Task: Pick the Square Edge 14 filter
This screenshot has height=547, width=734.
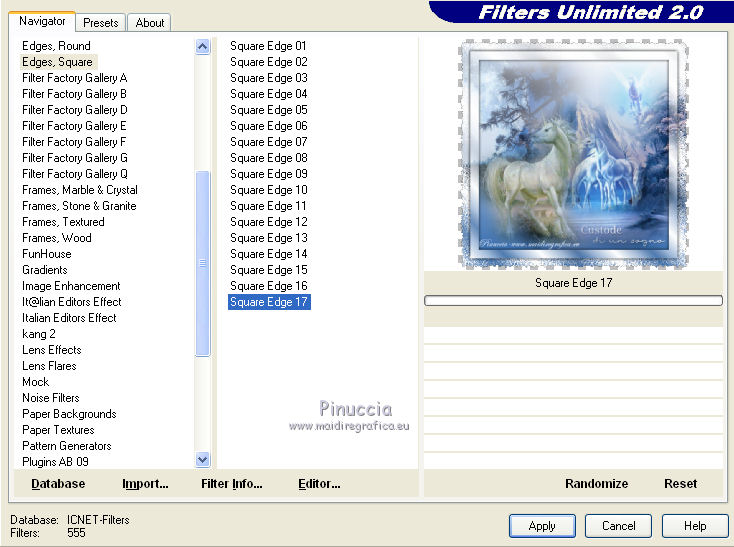Action: pyautogui.click(x=269, y=254)
